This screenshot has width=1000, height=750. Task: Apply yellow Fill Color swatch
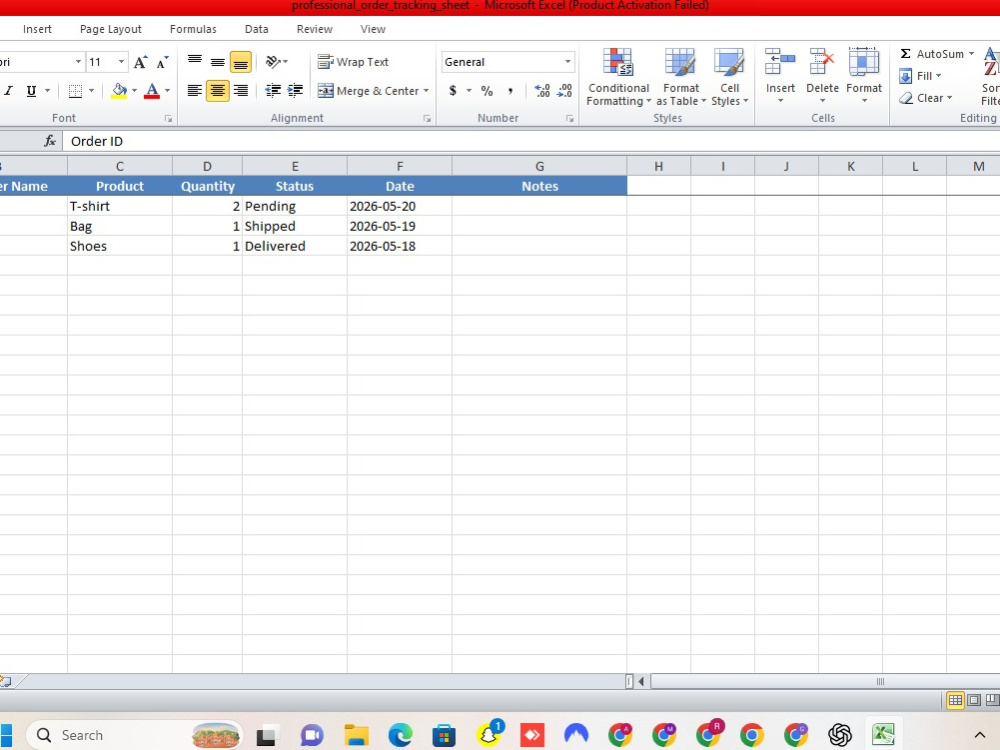tap(119, 91)
